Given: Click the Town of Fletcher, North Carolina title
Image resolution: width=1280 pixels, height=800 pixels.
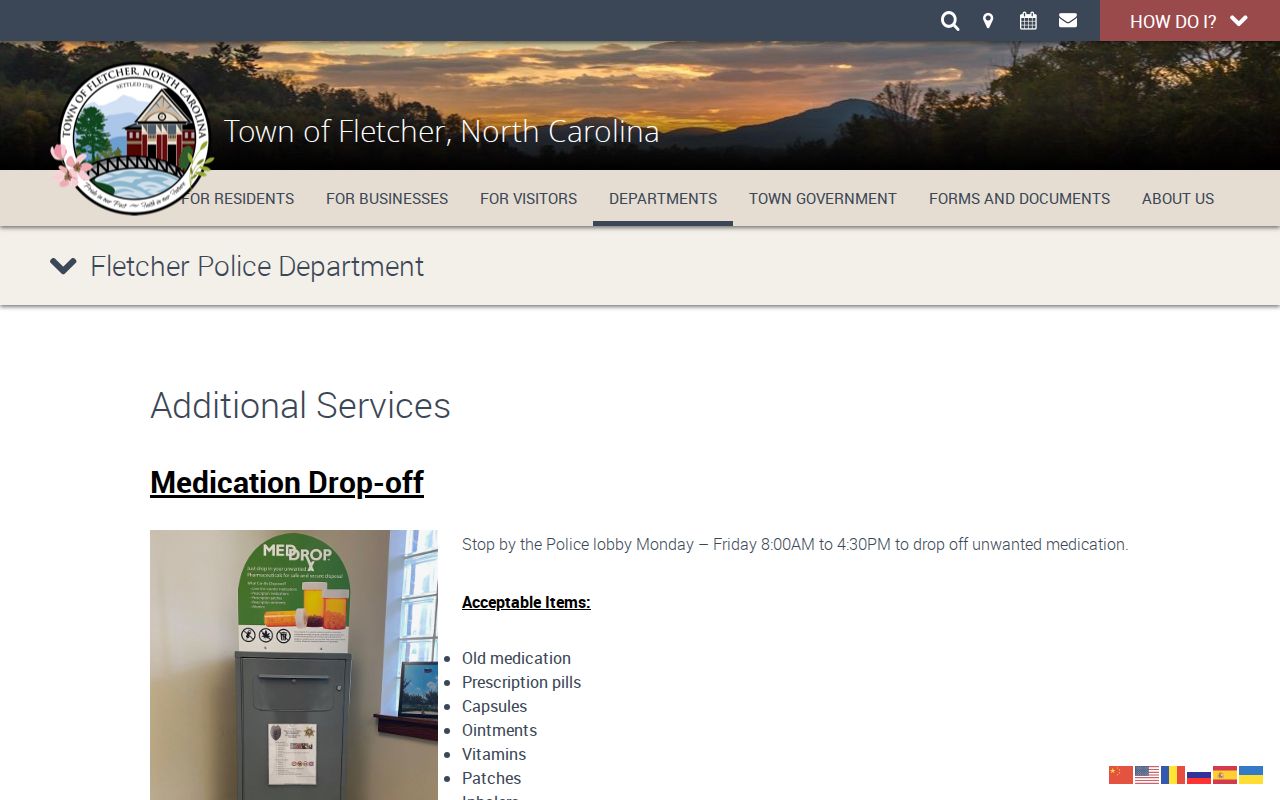Looking at the screenshot, I should coord(441,131).
